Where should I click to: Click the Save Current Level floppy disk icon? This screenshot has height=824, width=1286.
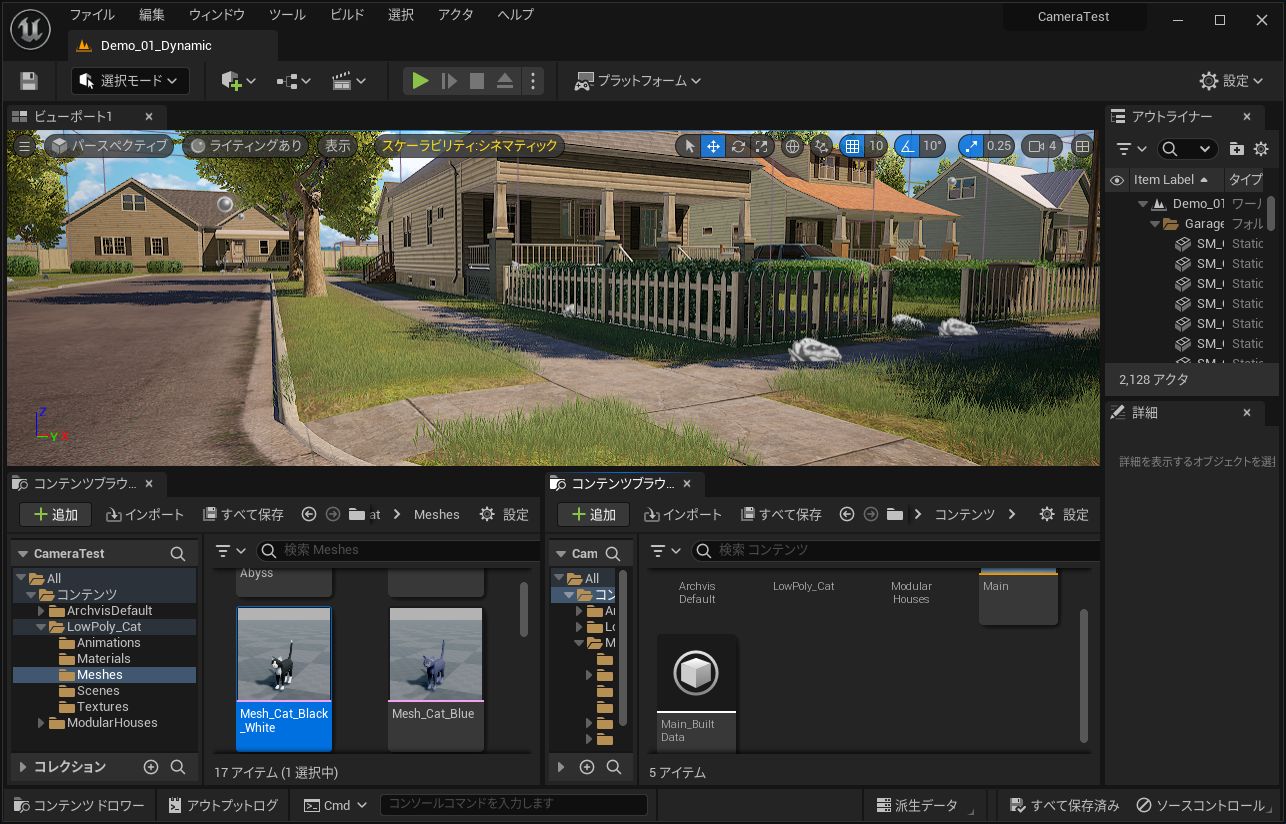point(28,80)
